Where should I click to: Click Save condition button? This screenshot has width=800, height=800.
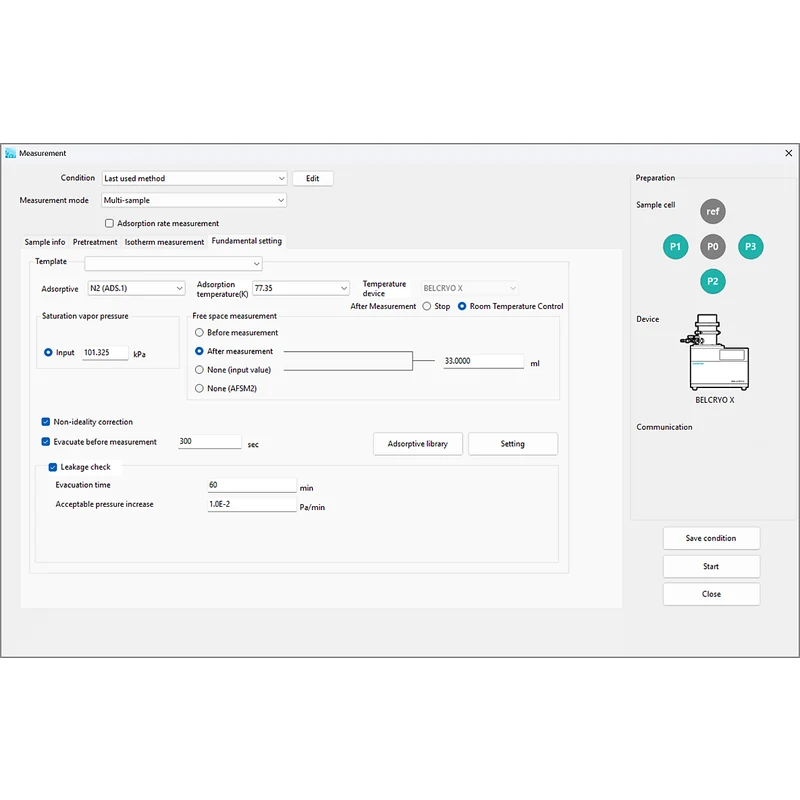click(x=711, y=538)
